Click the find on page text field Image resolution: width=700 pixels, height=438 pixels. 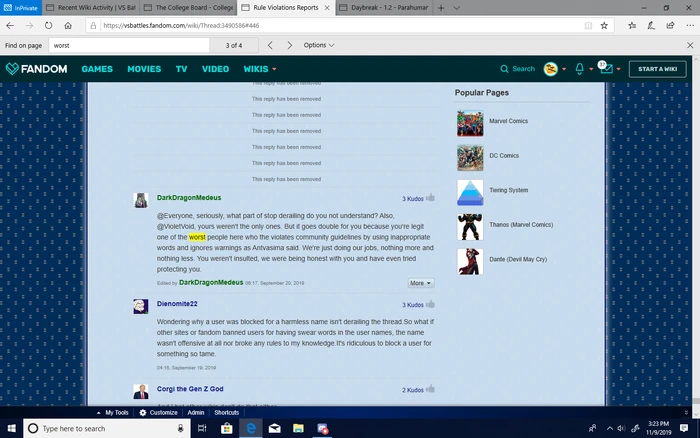(x=129, y=45)
